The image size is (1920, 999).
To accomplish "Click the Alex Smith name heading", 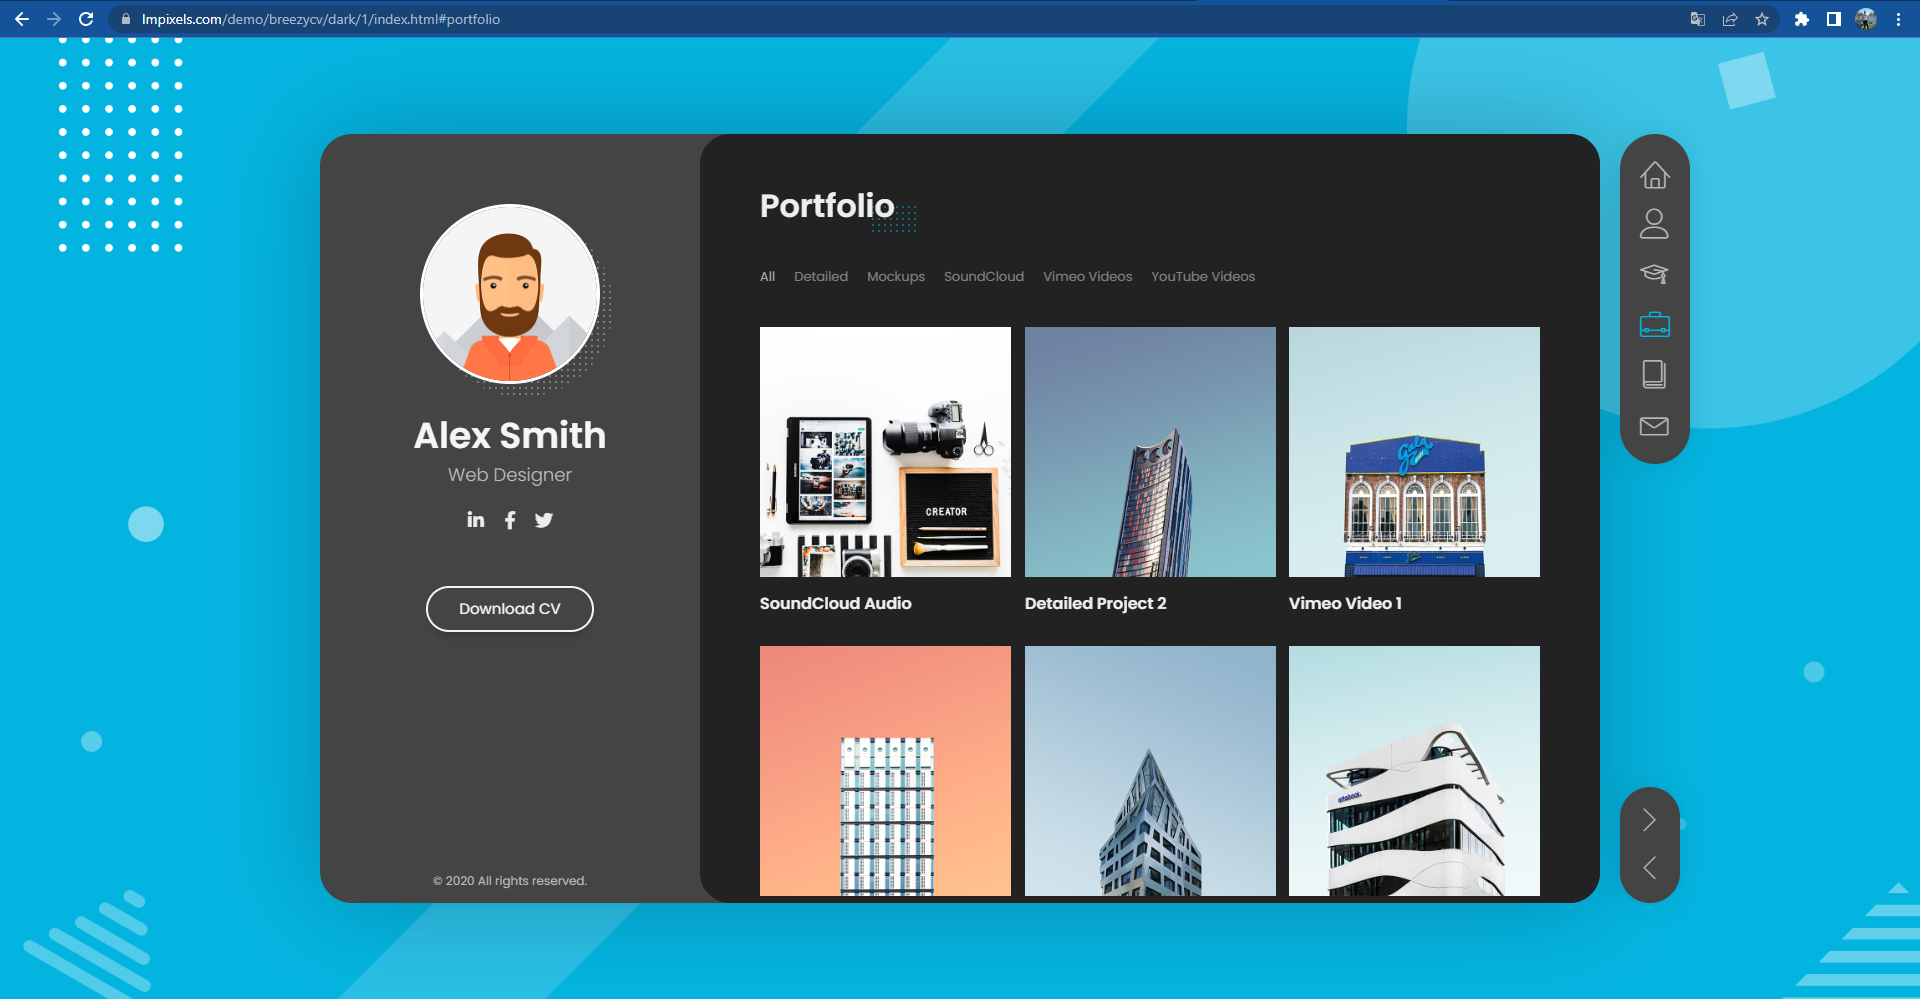I will tap(510, 436).
